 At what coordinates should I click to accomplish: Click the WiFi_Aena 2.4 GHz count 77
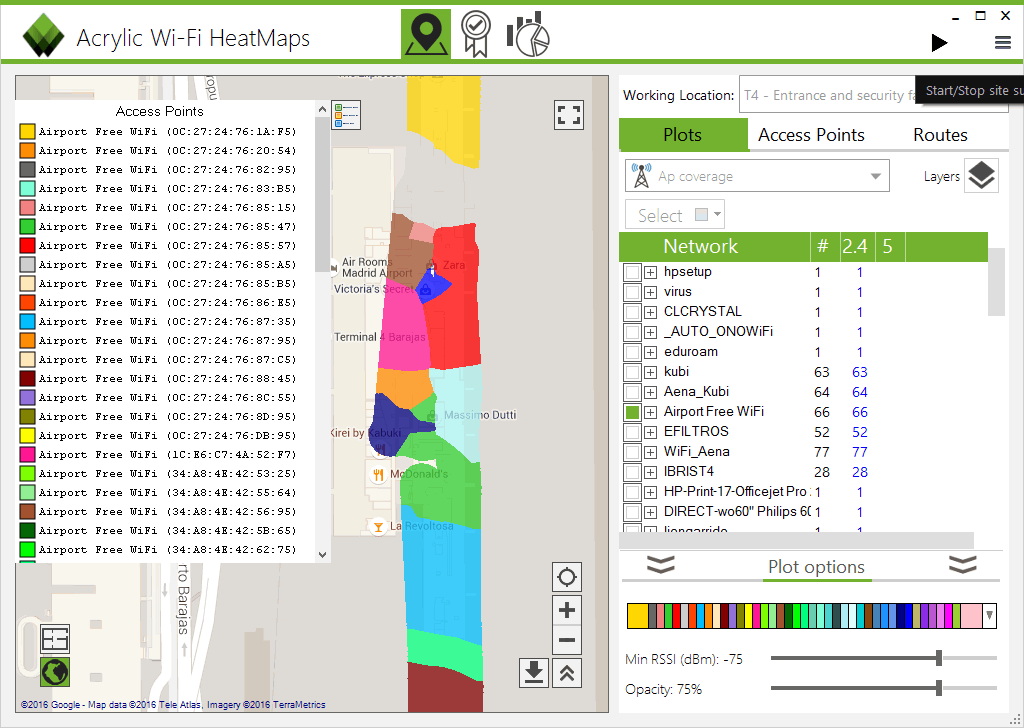[x=859, y=452]
